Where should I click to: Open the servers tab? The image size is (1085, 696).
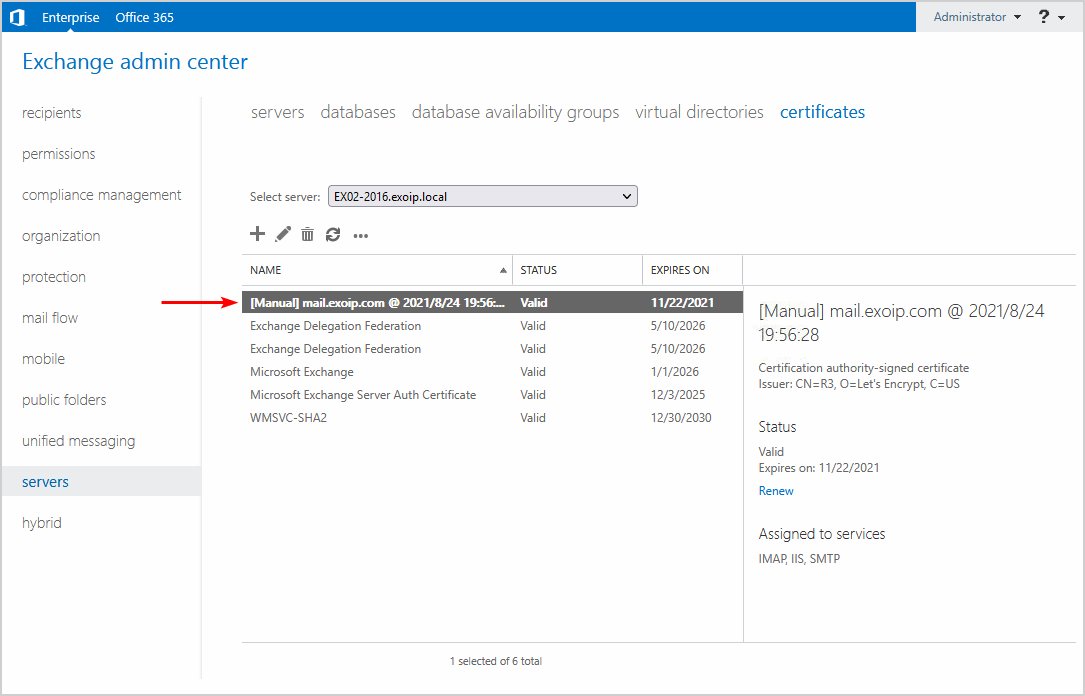277,112
